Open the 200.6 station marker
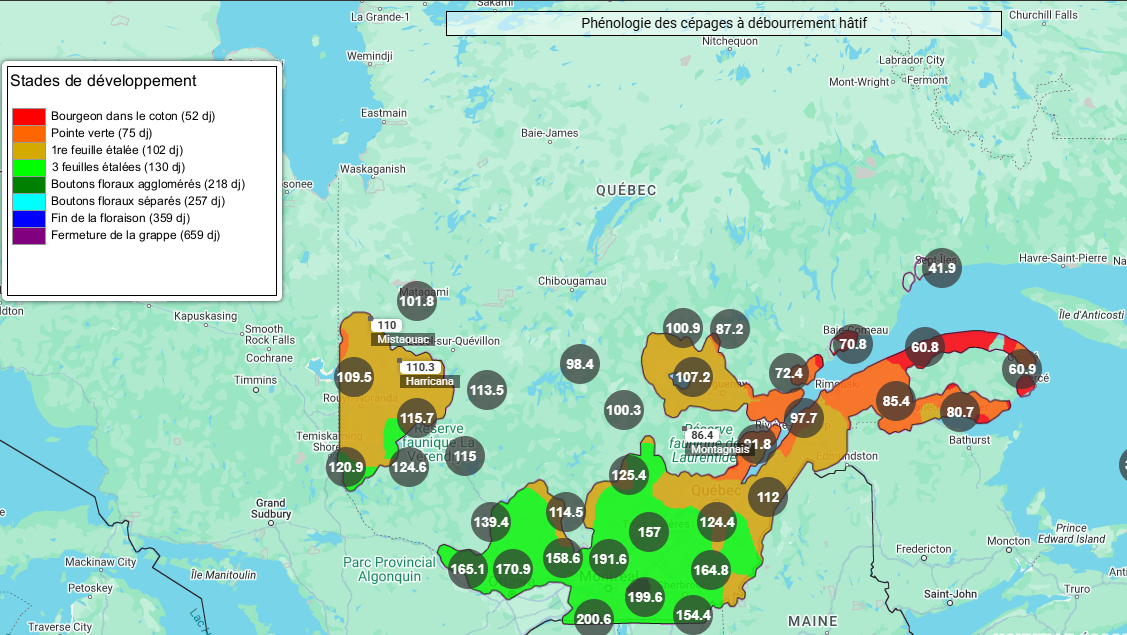The height and width of the screenshot is (635, 1127). coord(594,619)
